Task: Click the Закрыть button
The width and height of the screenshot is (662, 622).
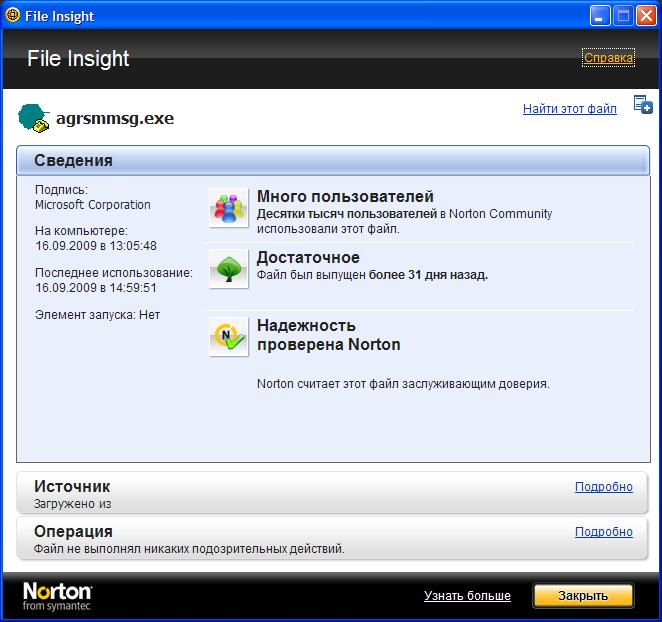Action: pos(583,596)
